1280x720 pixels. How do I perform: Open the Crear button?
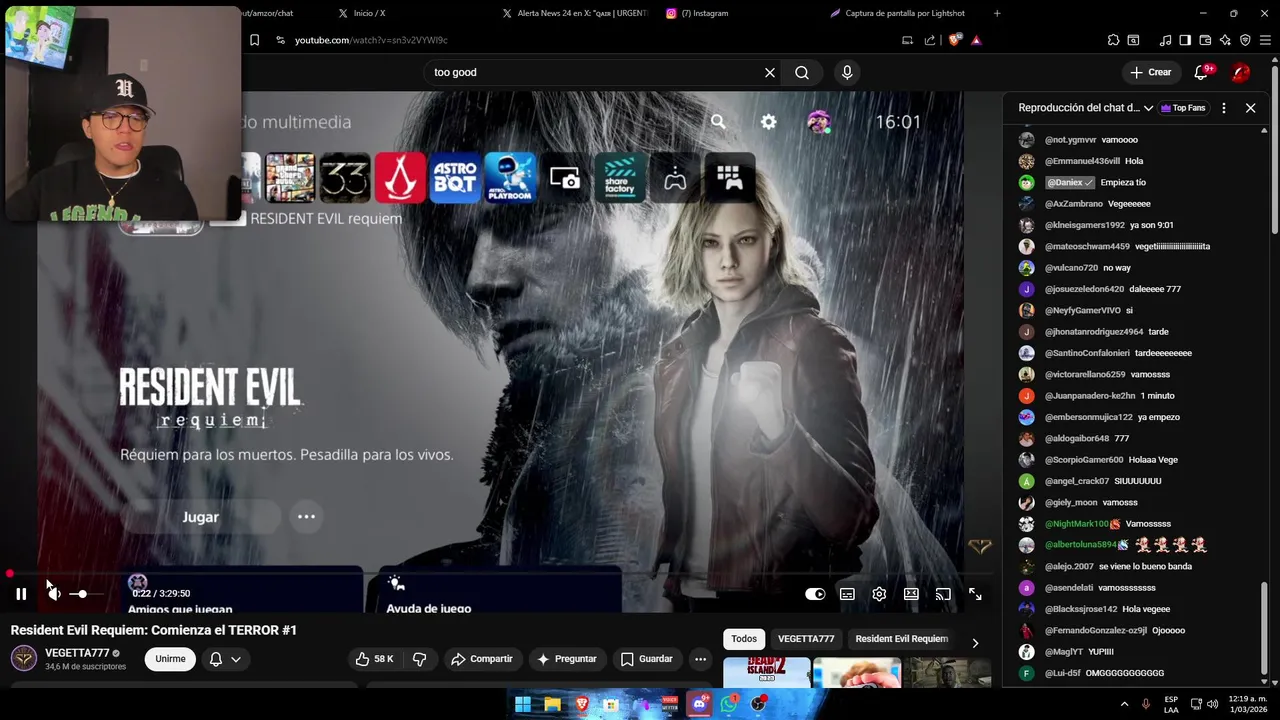[x=1151, y=72]
